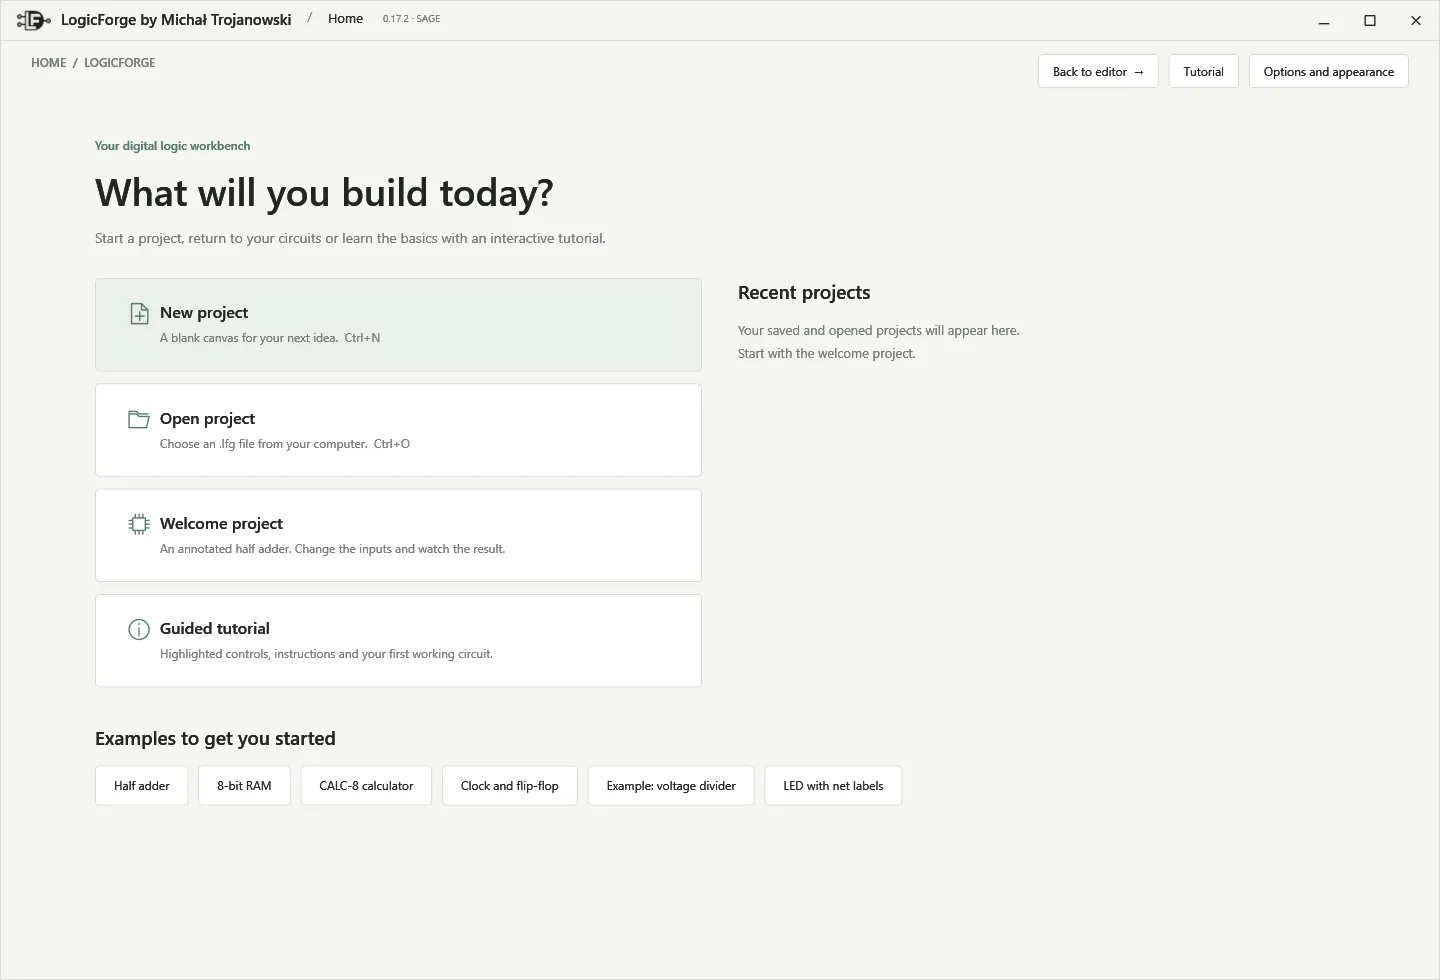Click the 'Start a project, return to your circuits' subtitle
This screenshot has width=1440, height=980.
350,239
